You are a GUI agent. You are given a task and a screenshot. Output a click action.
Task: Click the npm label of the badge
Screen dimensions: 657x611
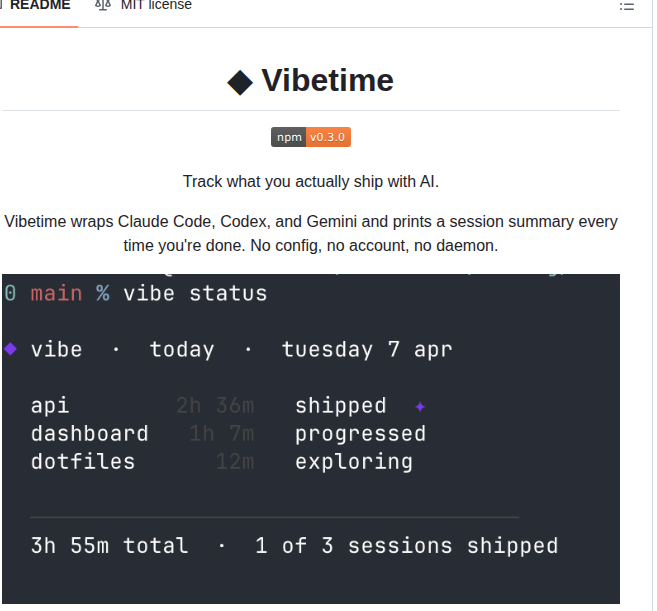tap(289, 137)
